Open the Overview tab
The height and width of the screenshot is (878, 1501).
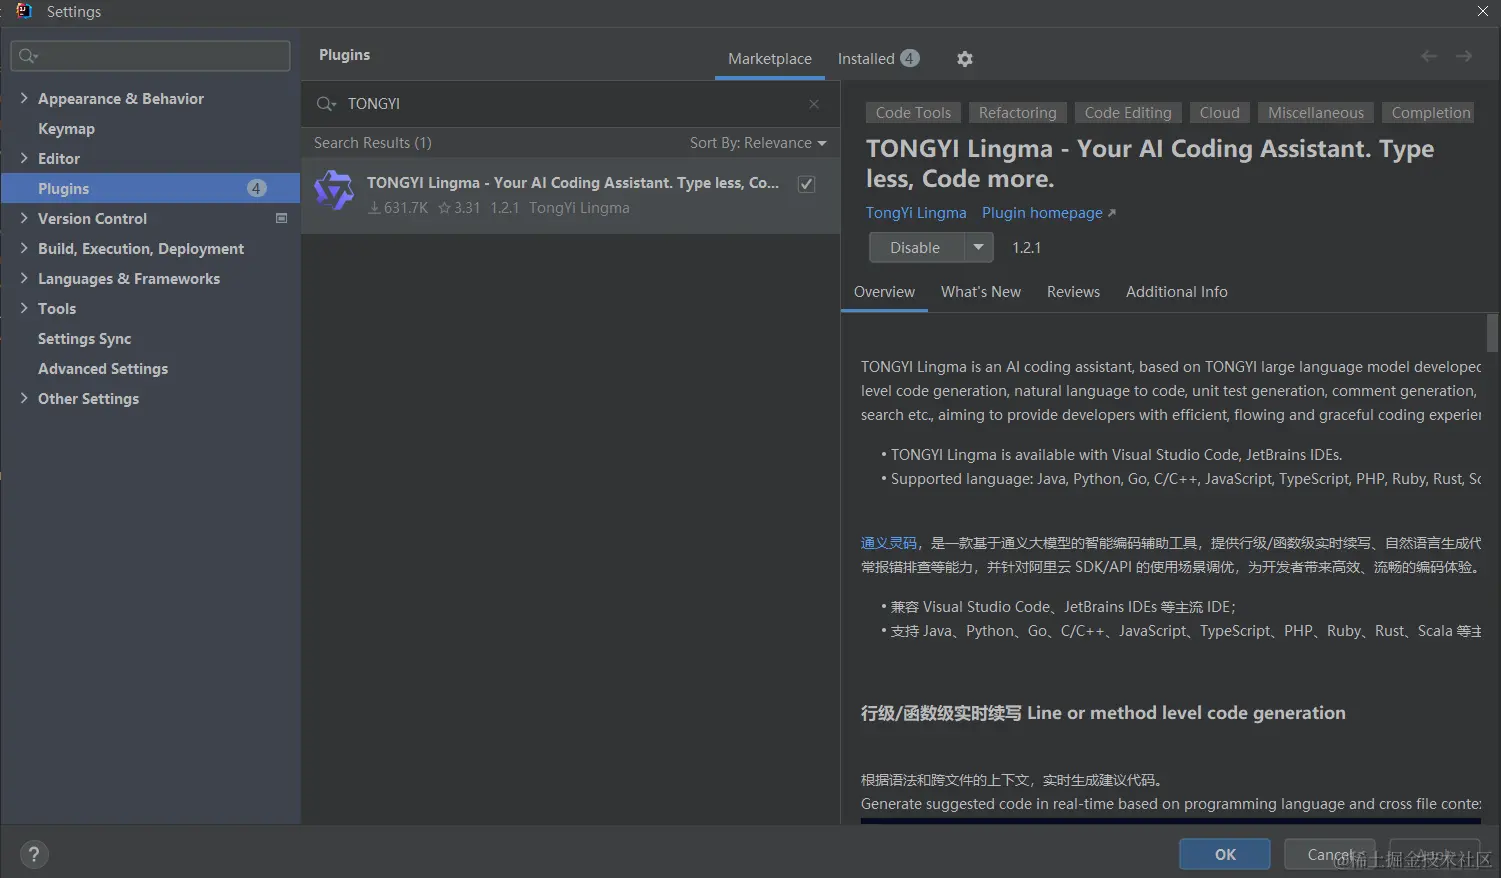click(884, 292)
